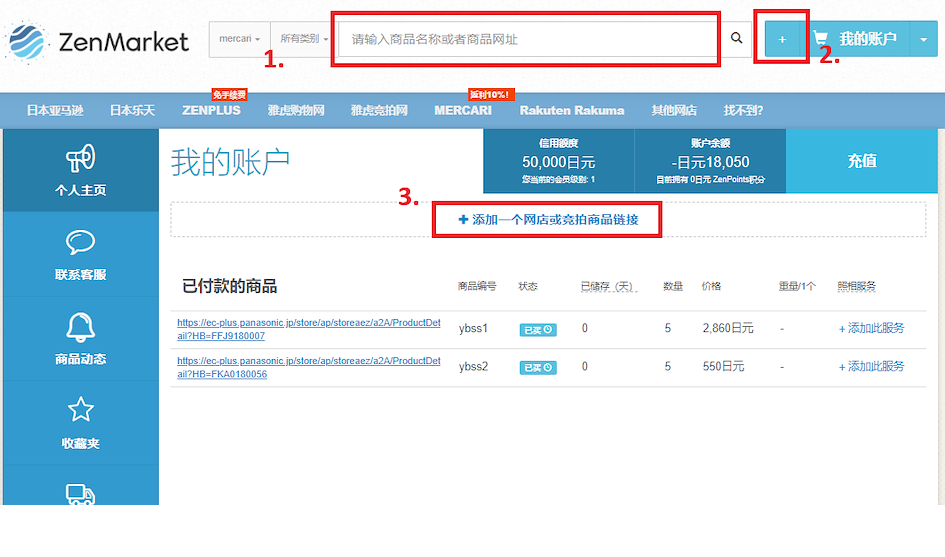945x557 pixels.
Task: Open 雅虎购物网 in the navigation bar
Action: point(296,110)
